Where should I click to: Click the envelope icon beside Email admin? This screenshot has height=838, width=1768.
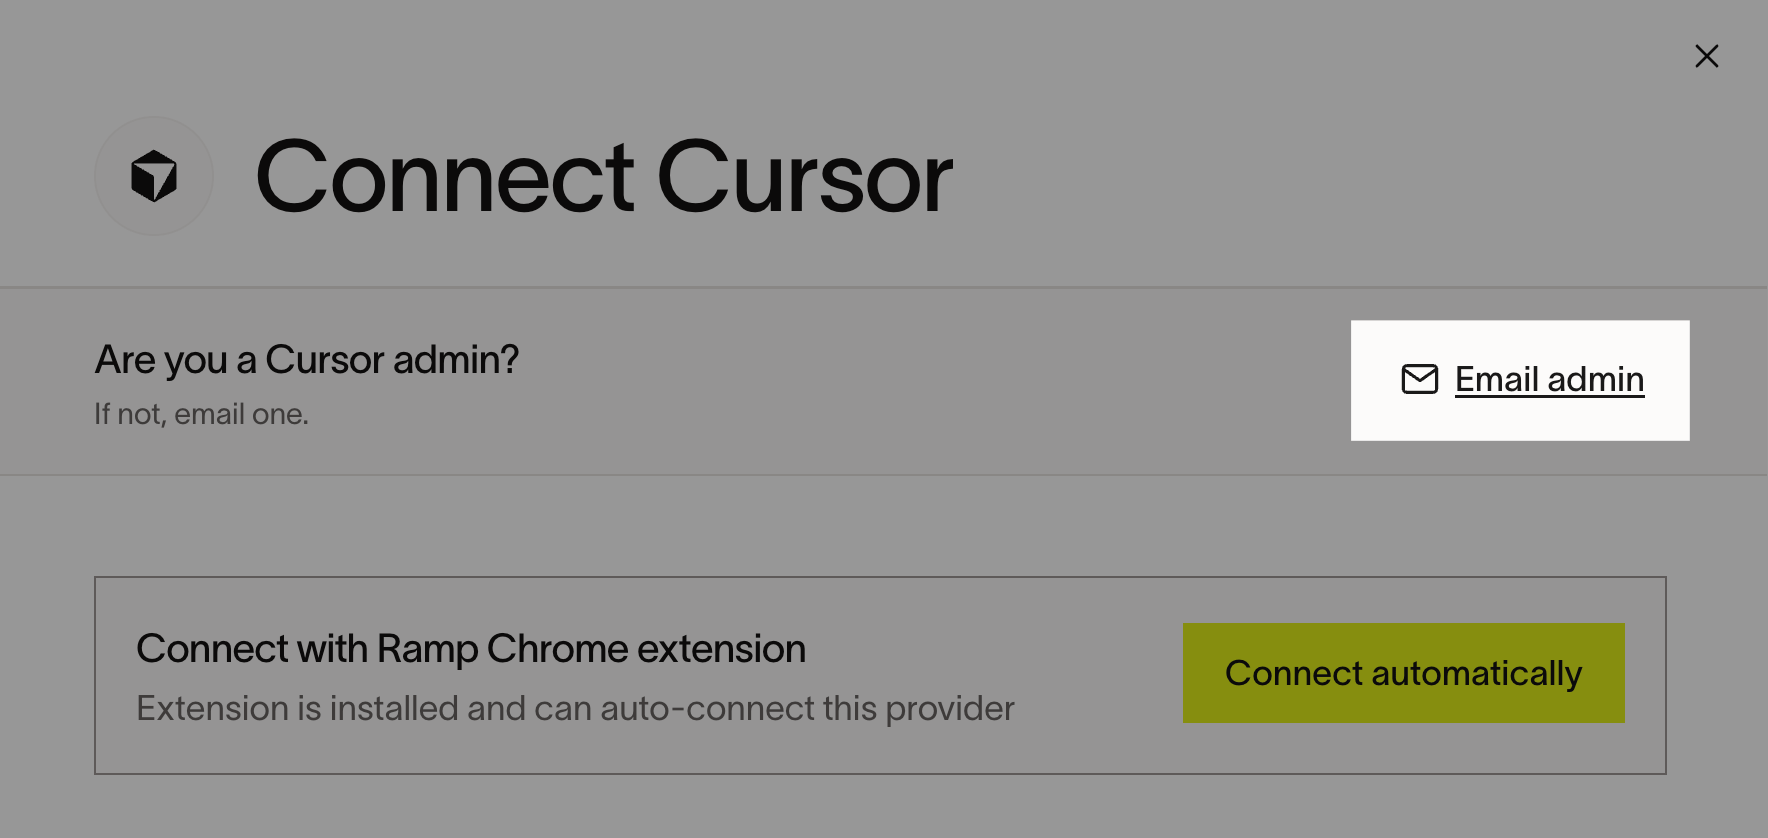click(1419, 380)
